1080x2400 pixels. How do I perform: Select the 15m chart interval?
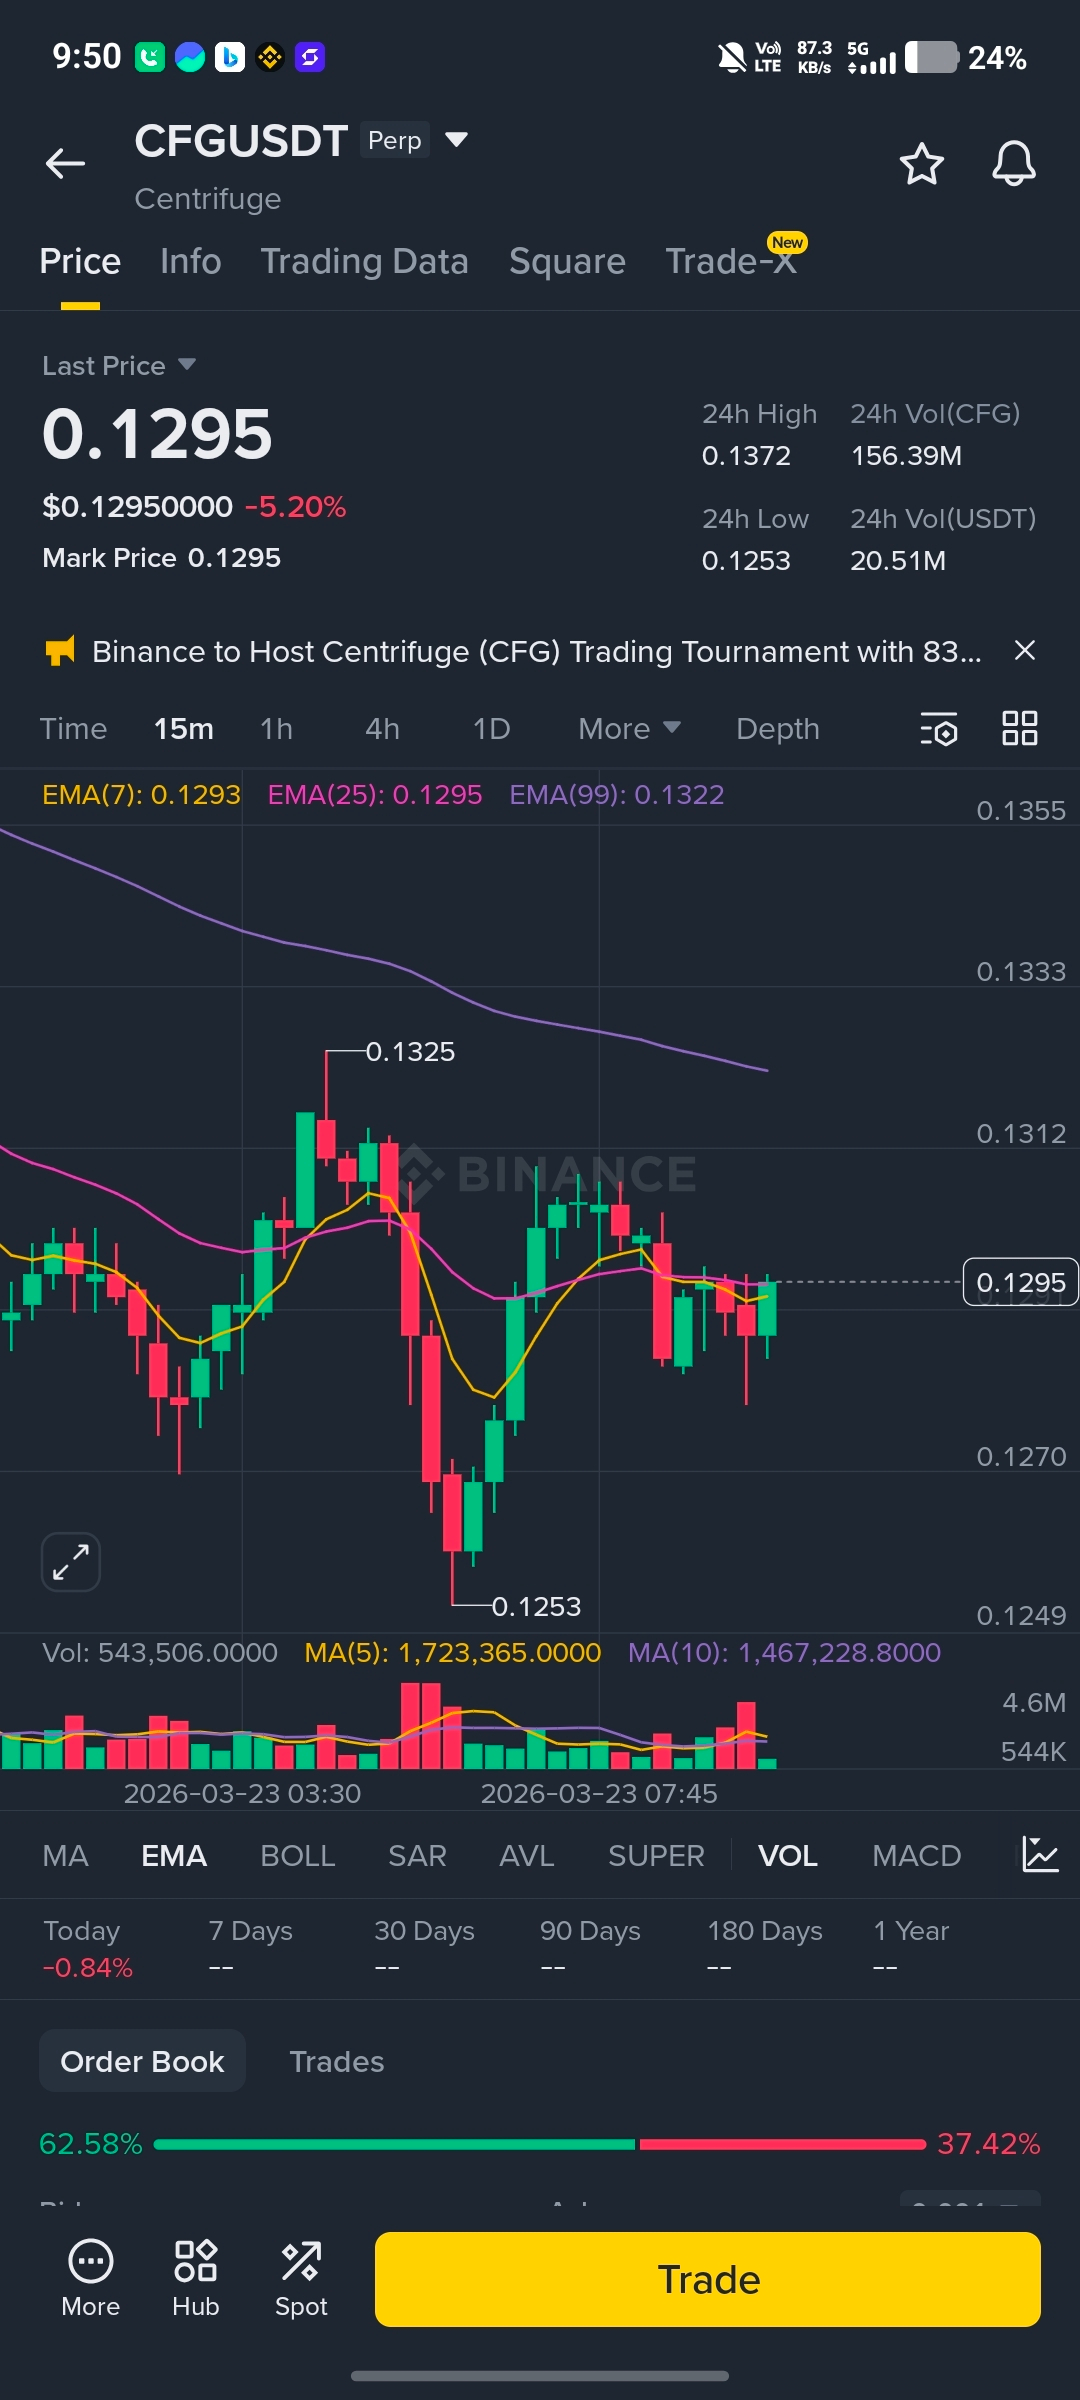tap(184, 729)
